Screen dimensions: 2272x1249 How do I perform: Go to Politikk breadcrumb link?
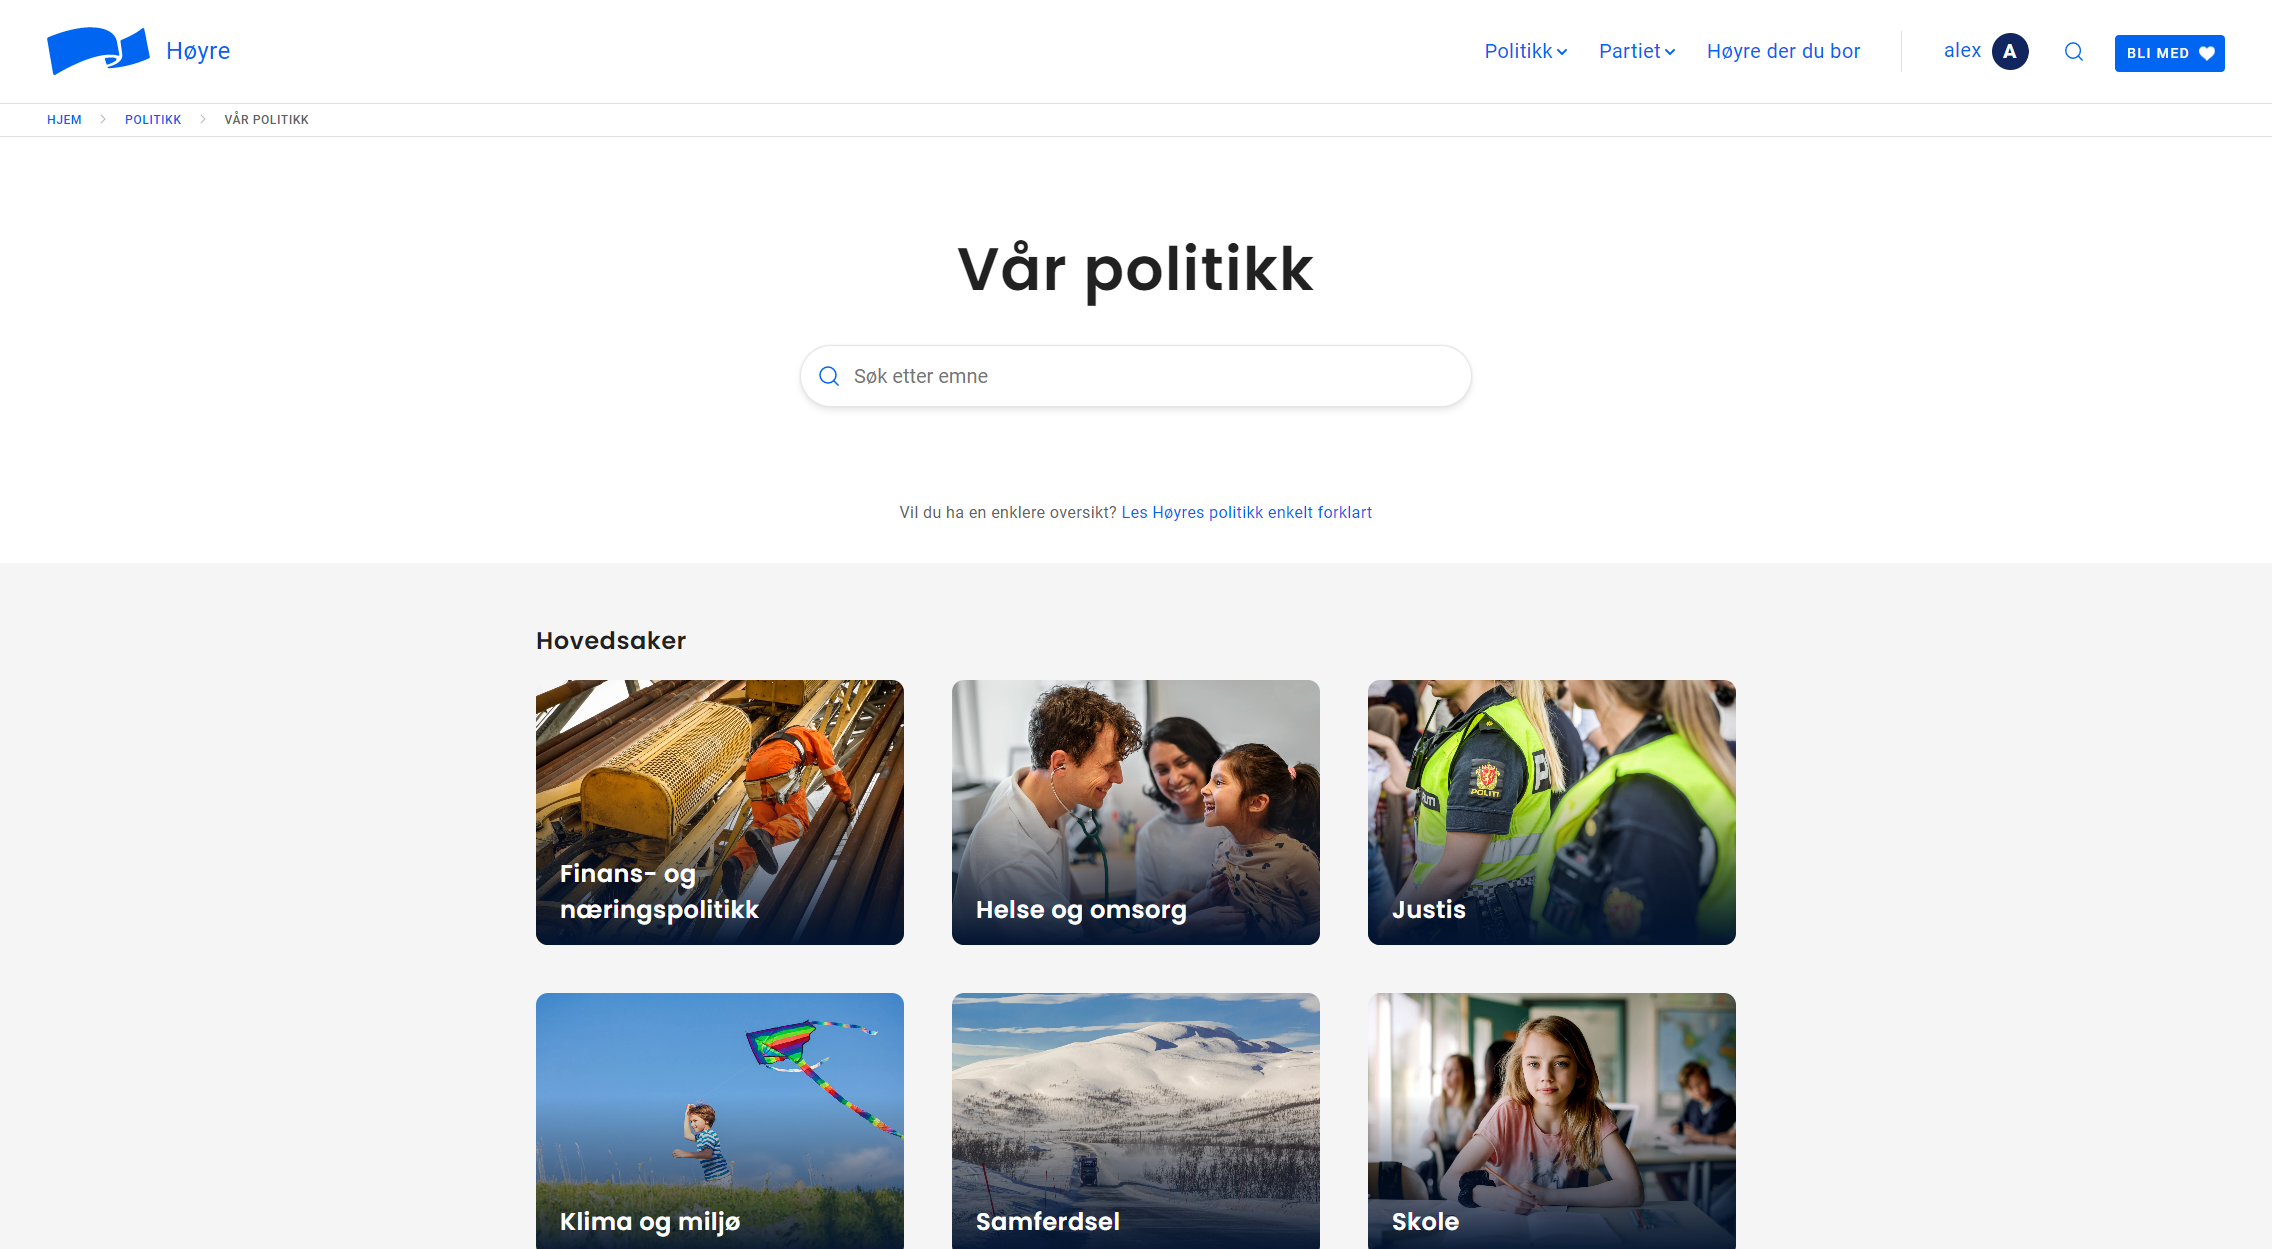[153, 120]
